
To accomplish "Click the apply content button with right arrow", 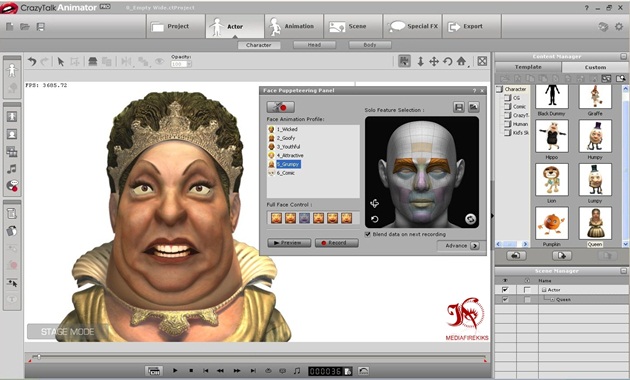I will tap(562, 255).
